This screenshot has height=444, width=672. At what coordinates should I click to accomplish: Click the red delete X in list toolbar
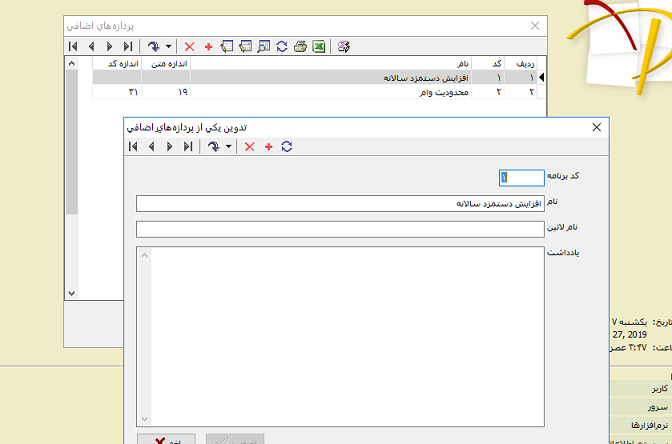189,47
